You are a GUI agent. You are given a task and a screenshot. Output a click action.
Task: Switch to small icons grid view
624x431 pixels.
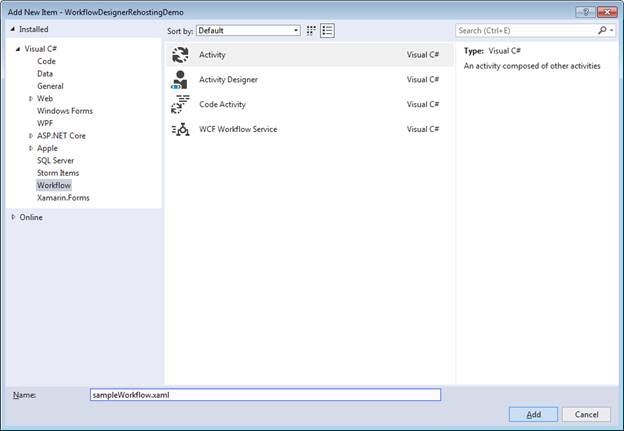[311, 31]
